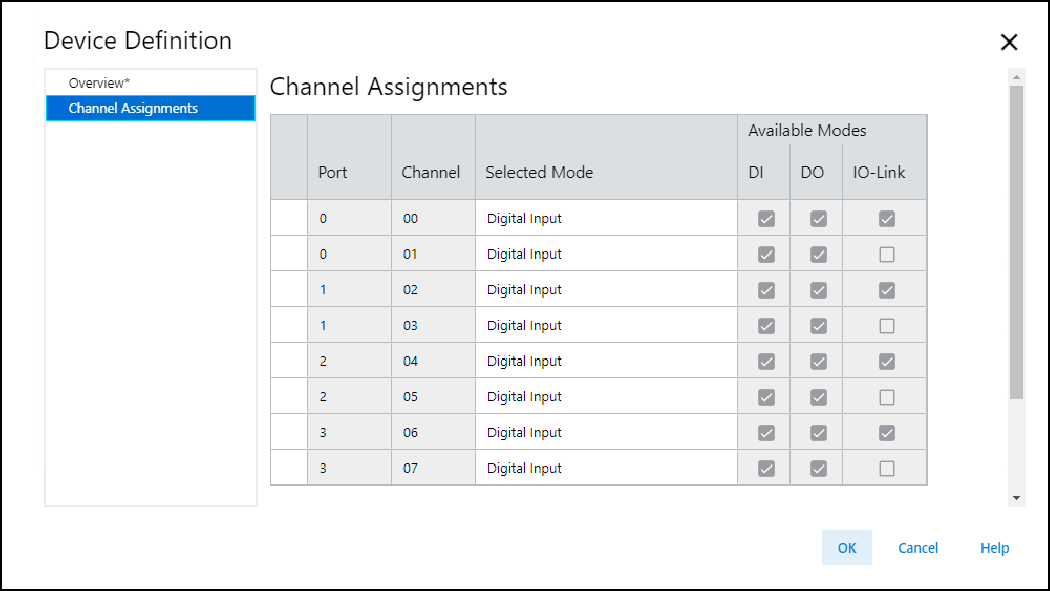Toggle DO checkbox for channel 03
Viewport: 1050px width, 591px height.
pyautogui.click(x=818, y=326)
